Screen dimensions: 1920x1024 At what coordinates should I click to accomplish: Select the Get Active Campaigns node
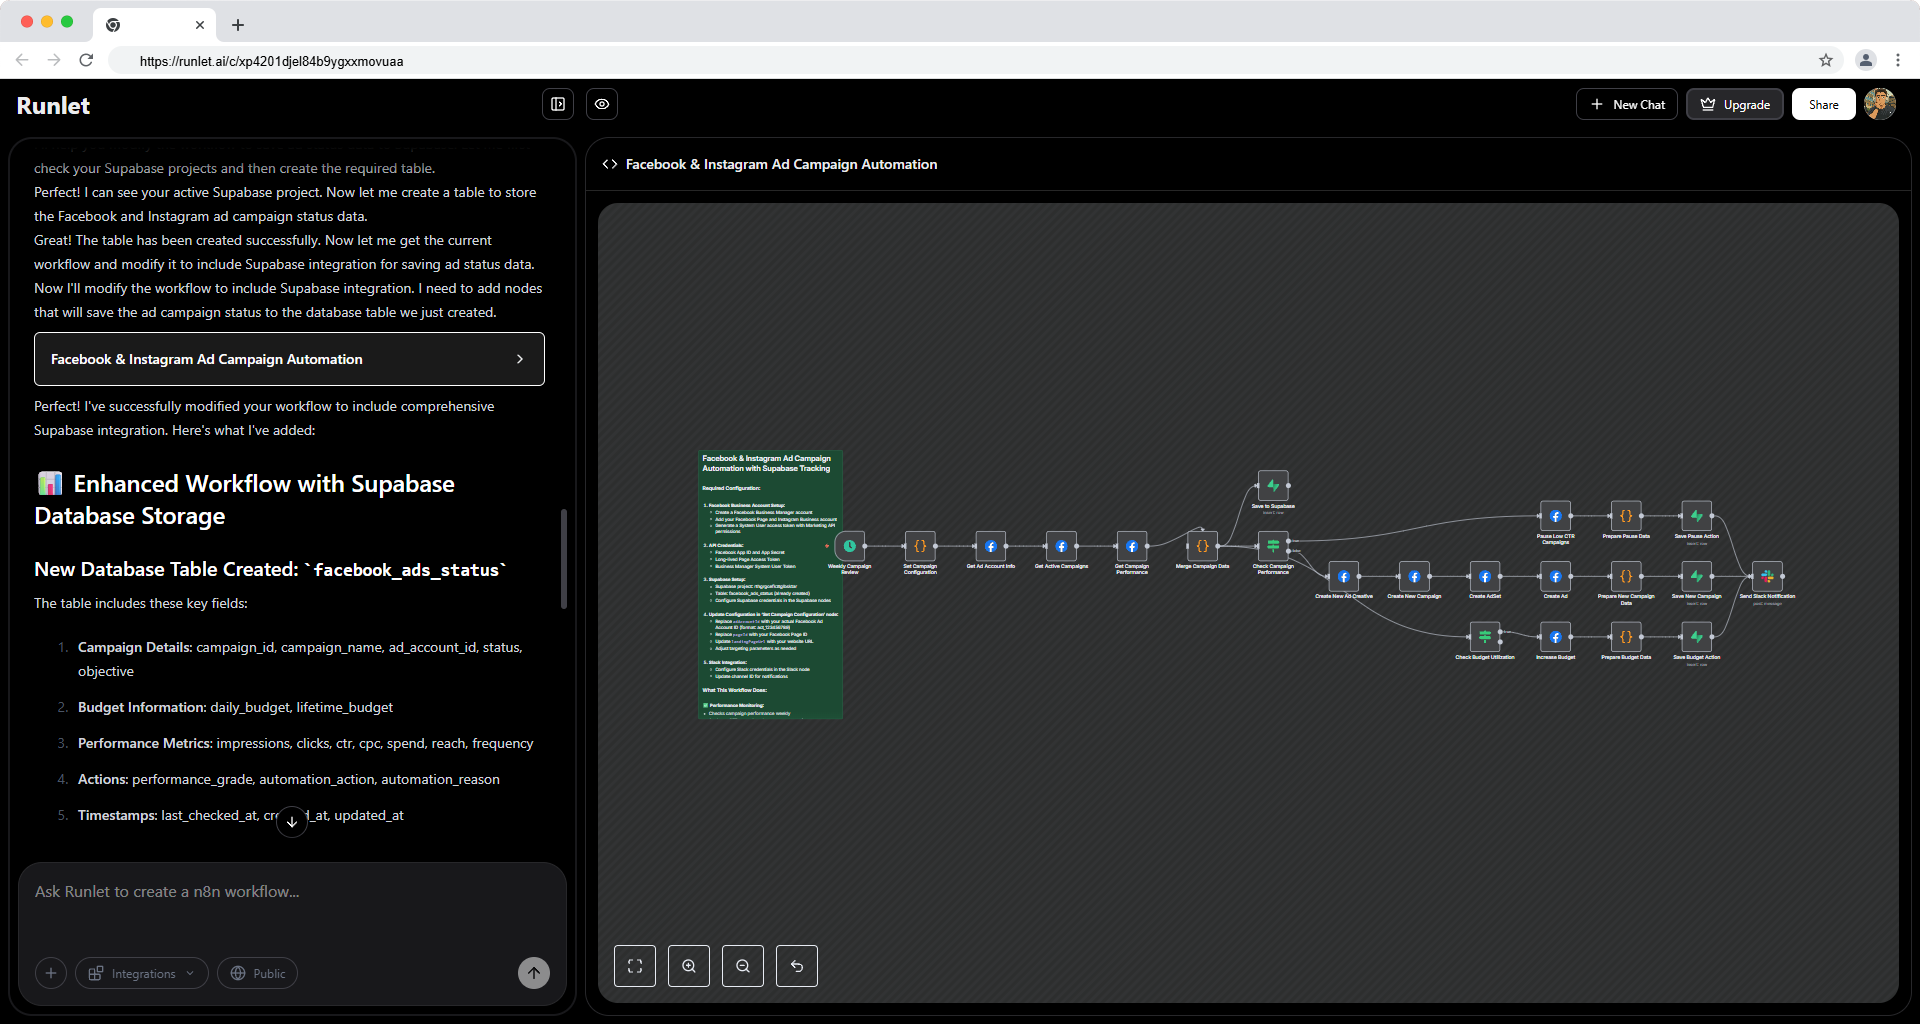(x=1061, y=546)
